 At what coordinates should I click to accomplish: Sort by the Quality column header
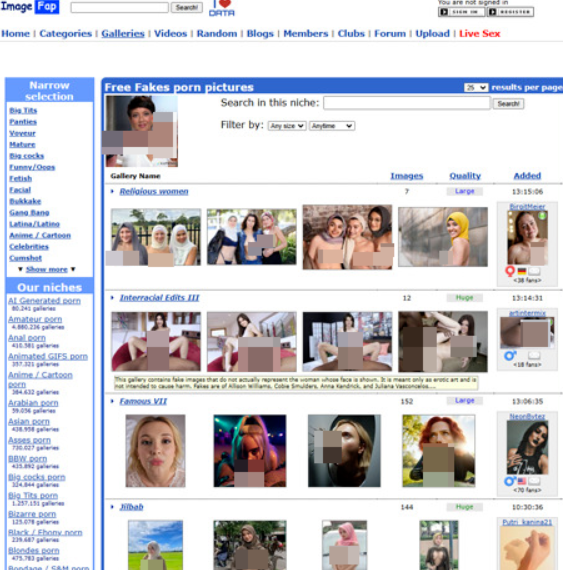465,176
